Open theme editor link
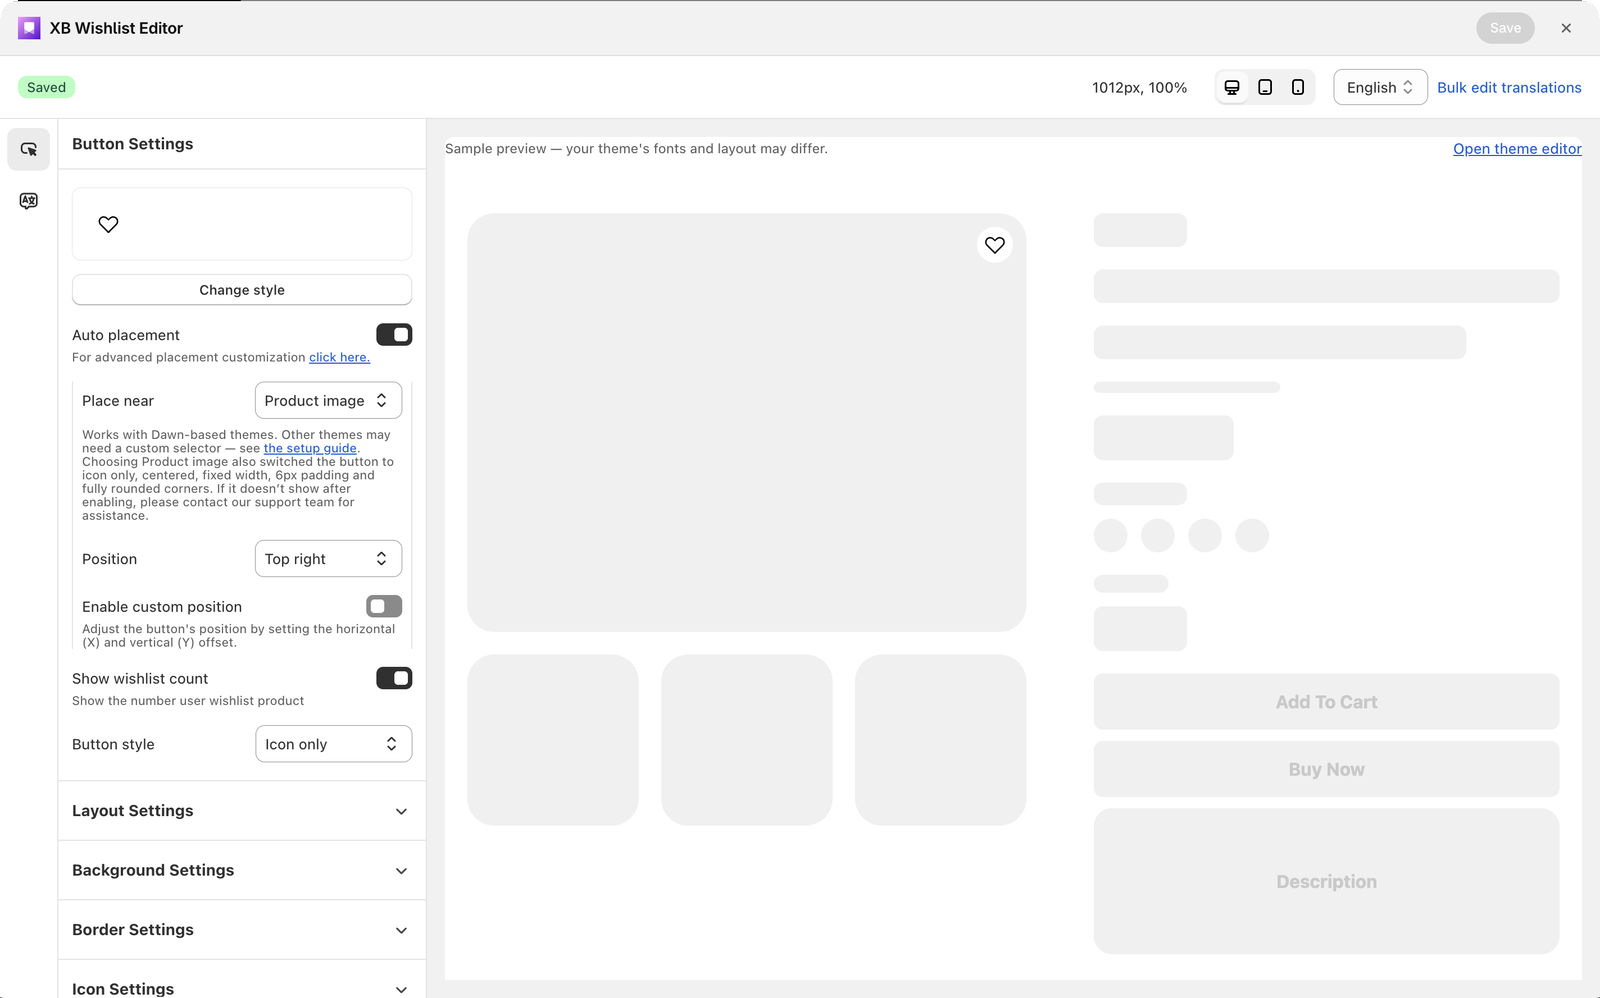The width and height of the screenshot is (1600, 998). pos(1517,149)
